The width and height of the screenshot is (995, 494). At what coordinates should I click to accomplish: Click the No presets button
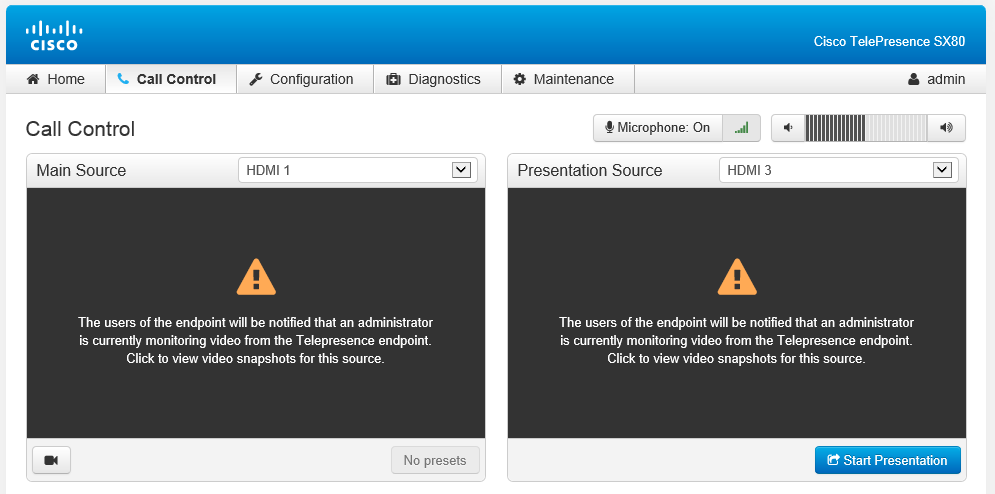click(434, 460)
